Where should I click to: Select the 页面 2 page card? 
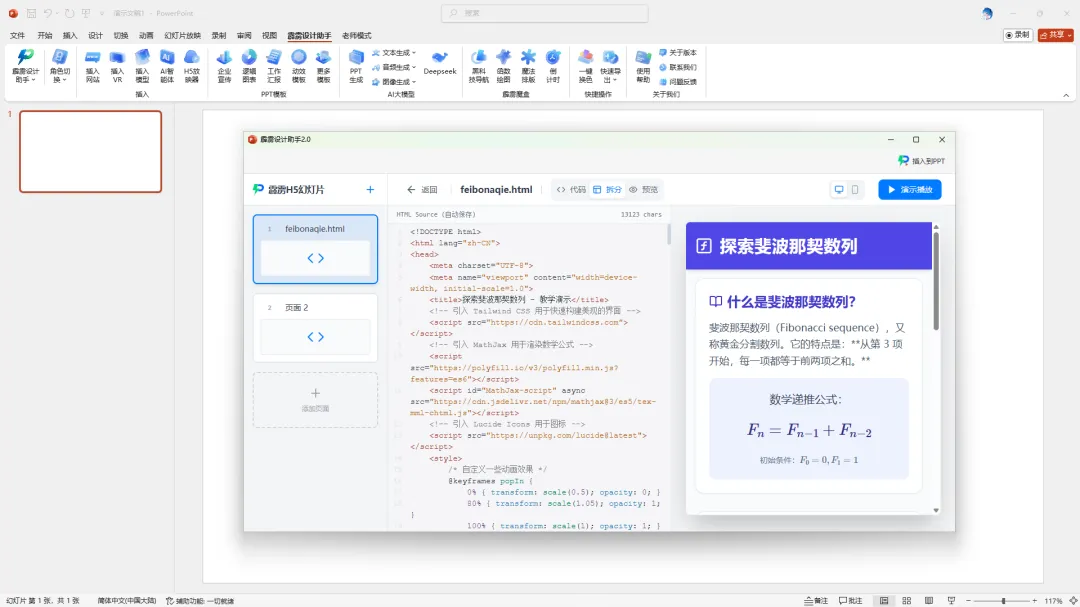(315, 327)
